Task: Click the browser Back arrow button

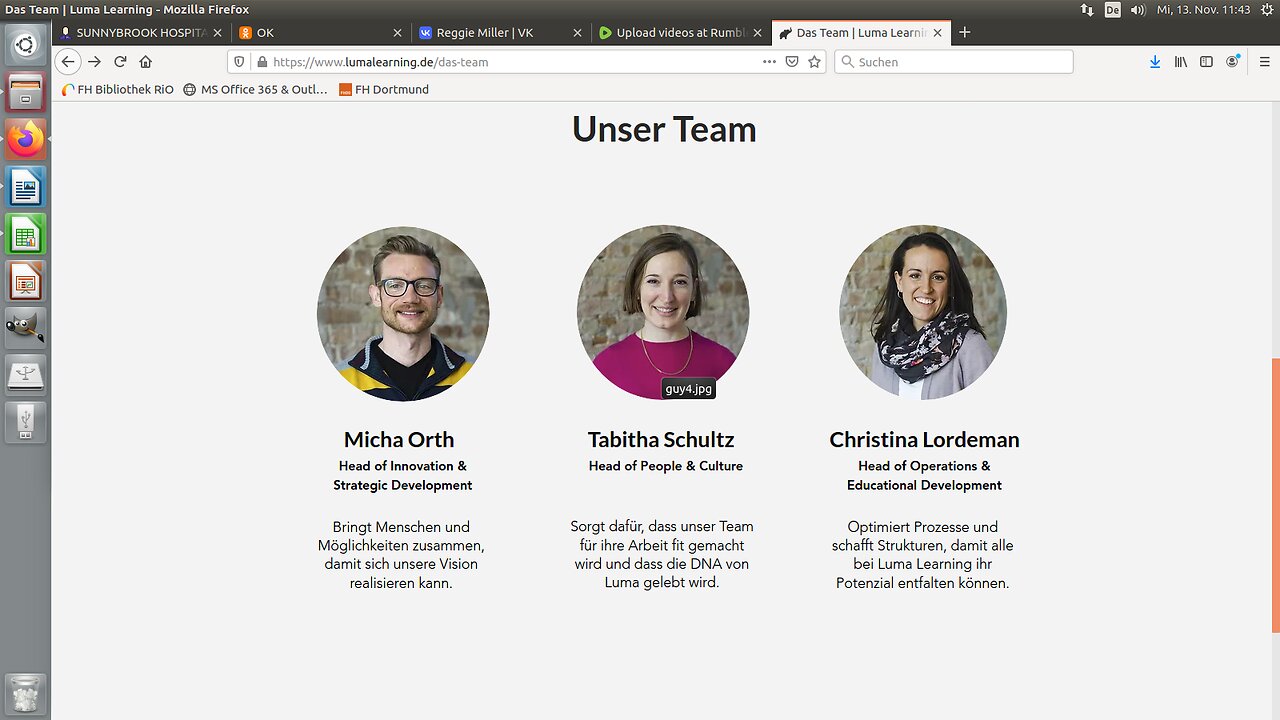Action: coord(68,62)
